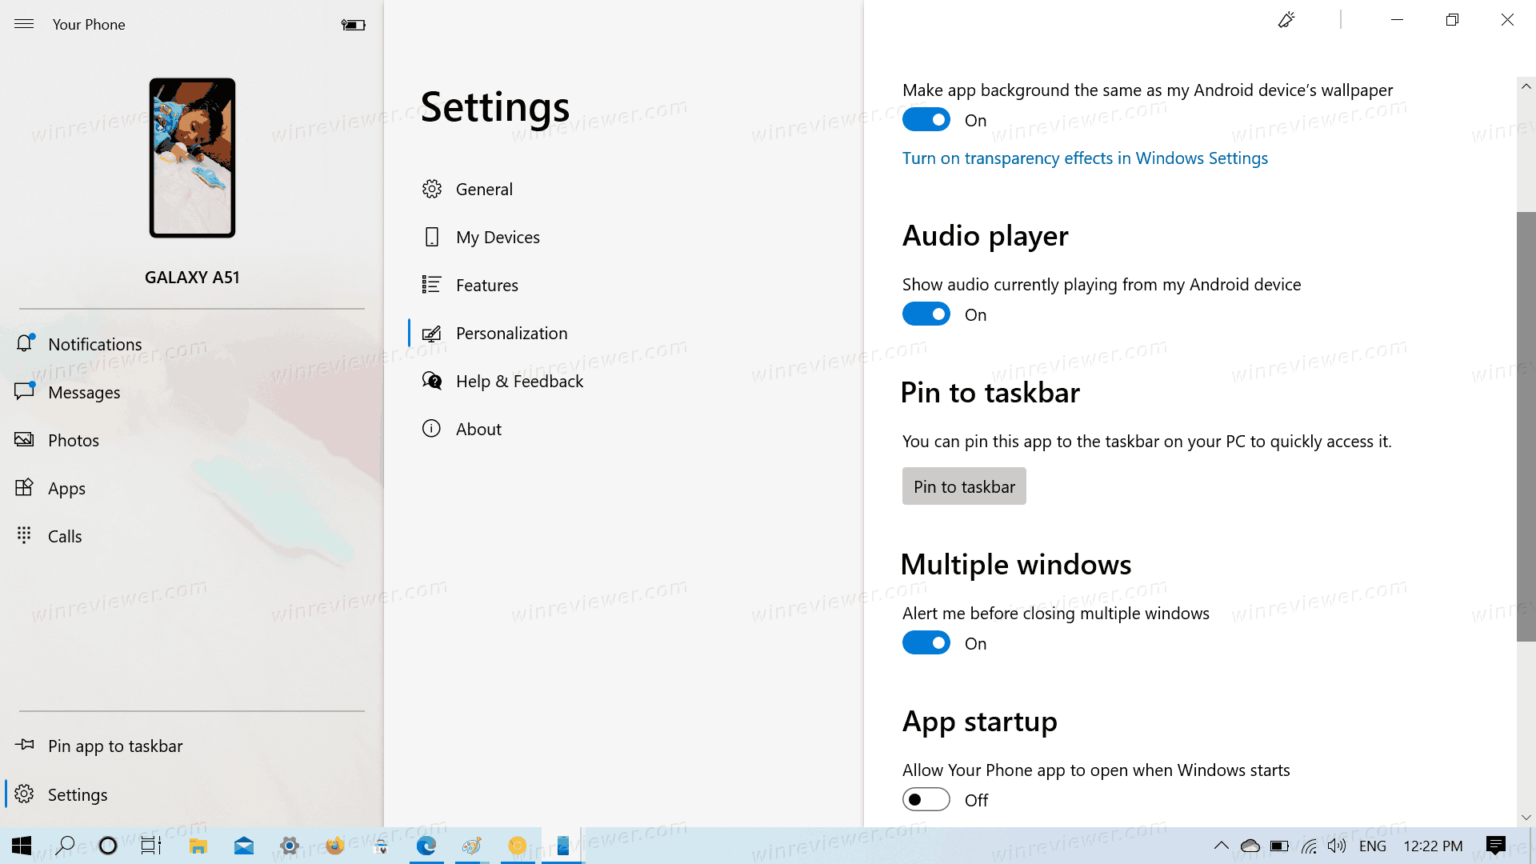This screenshot has width=1536, height=864.
Task: Click the 12:22 PM clock
Action: [x=1433, y=846]
